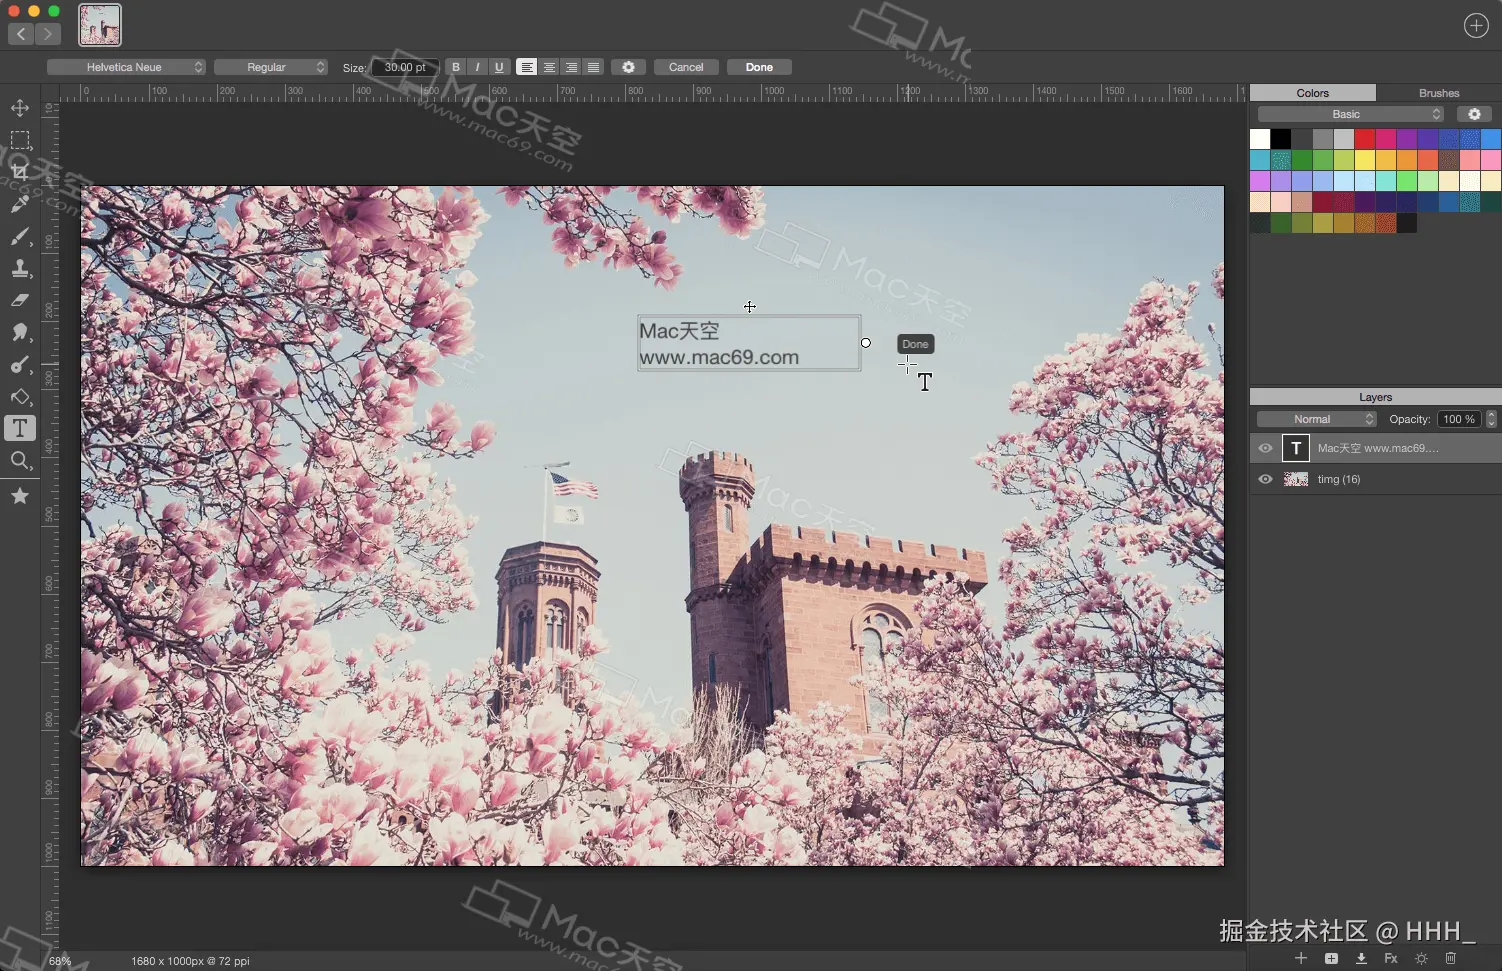Click the 68% zoom level in status bar
This screenshot has width=1502, height=971.
click(x=60, y=961)
